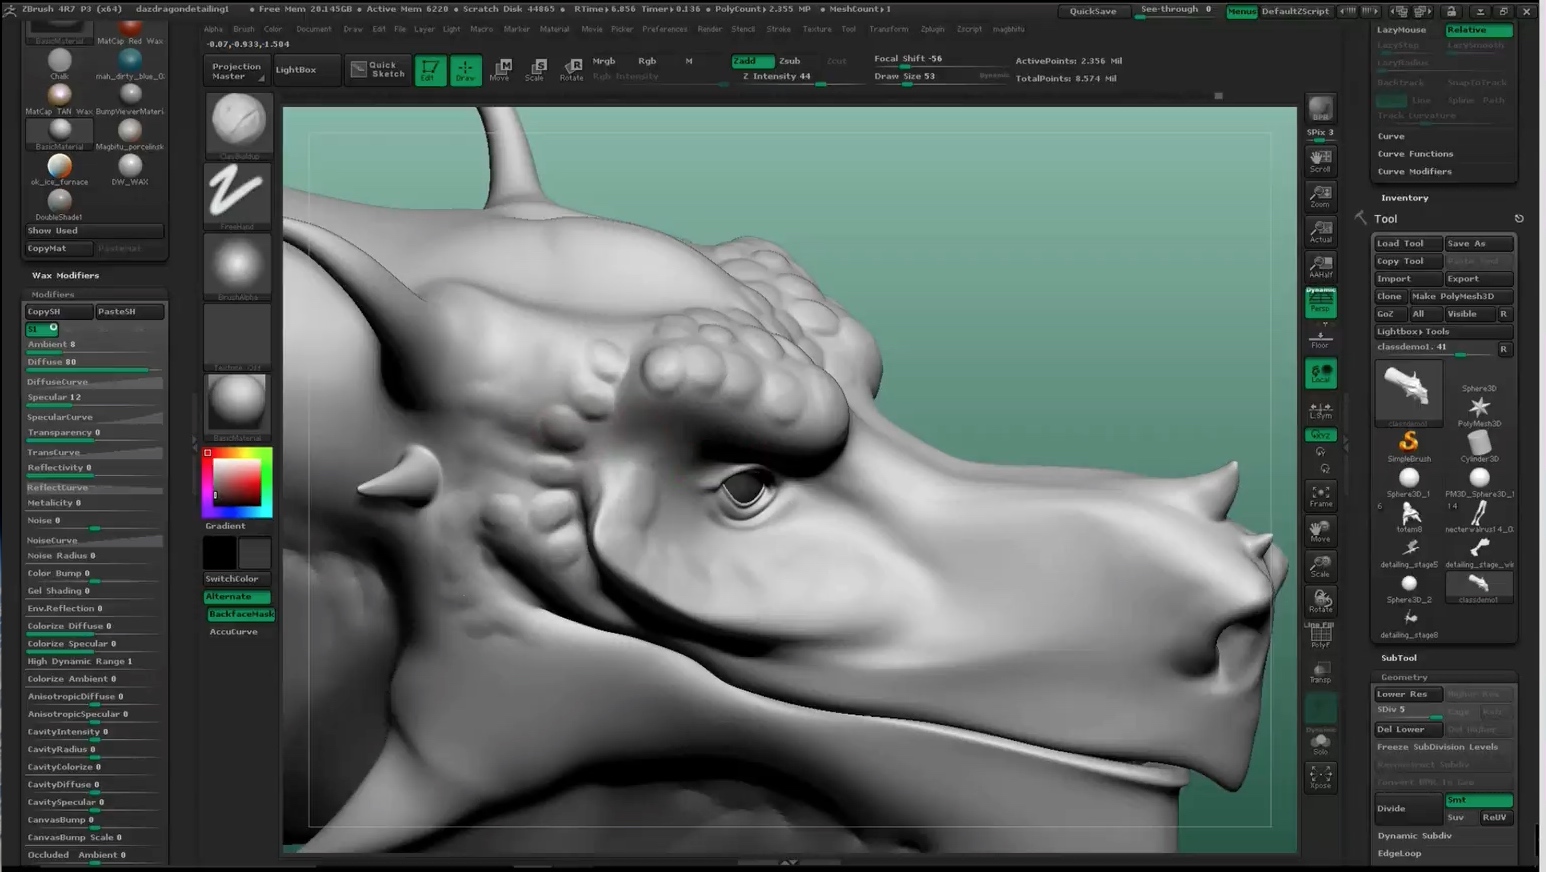Choose the PolyMesh3D star tool
Viewport: 1546px width, 872px height.
[x=1479, y=410]
